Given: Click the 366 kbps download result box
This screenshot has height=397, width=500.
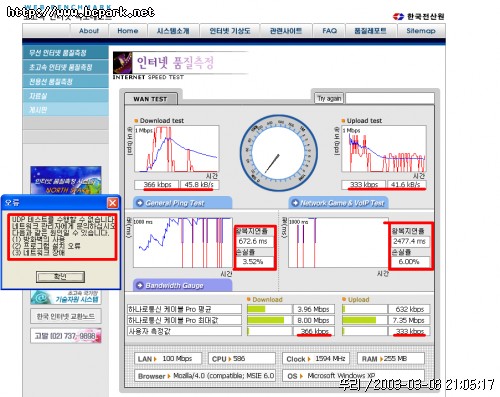Looking at the screenshot, I should click(x=157, y=184).
